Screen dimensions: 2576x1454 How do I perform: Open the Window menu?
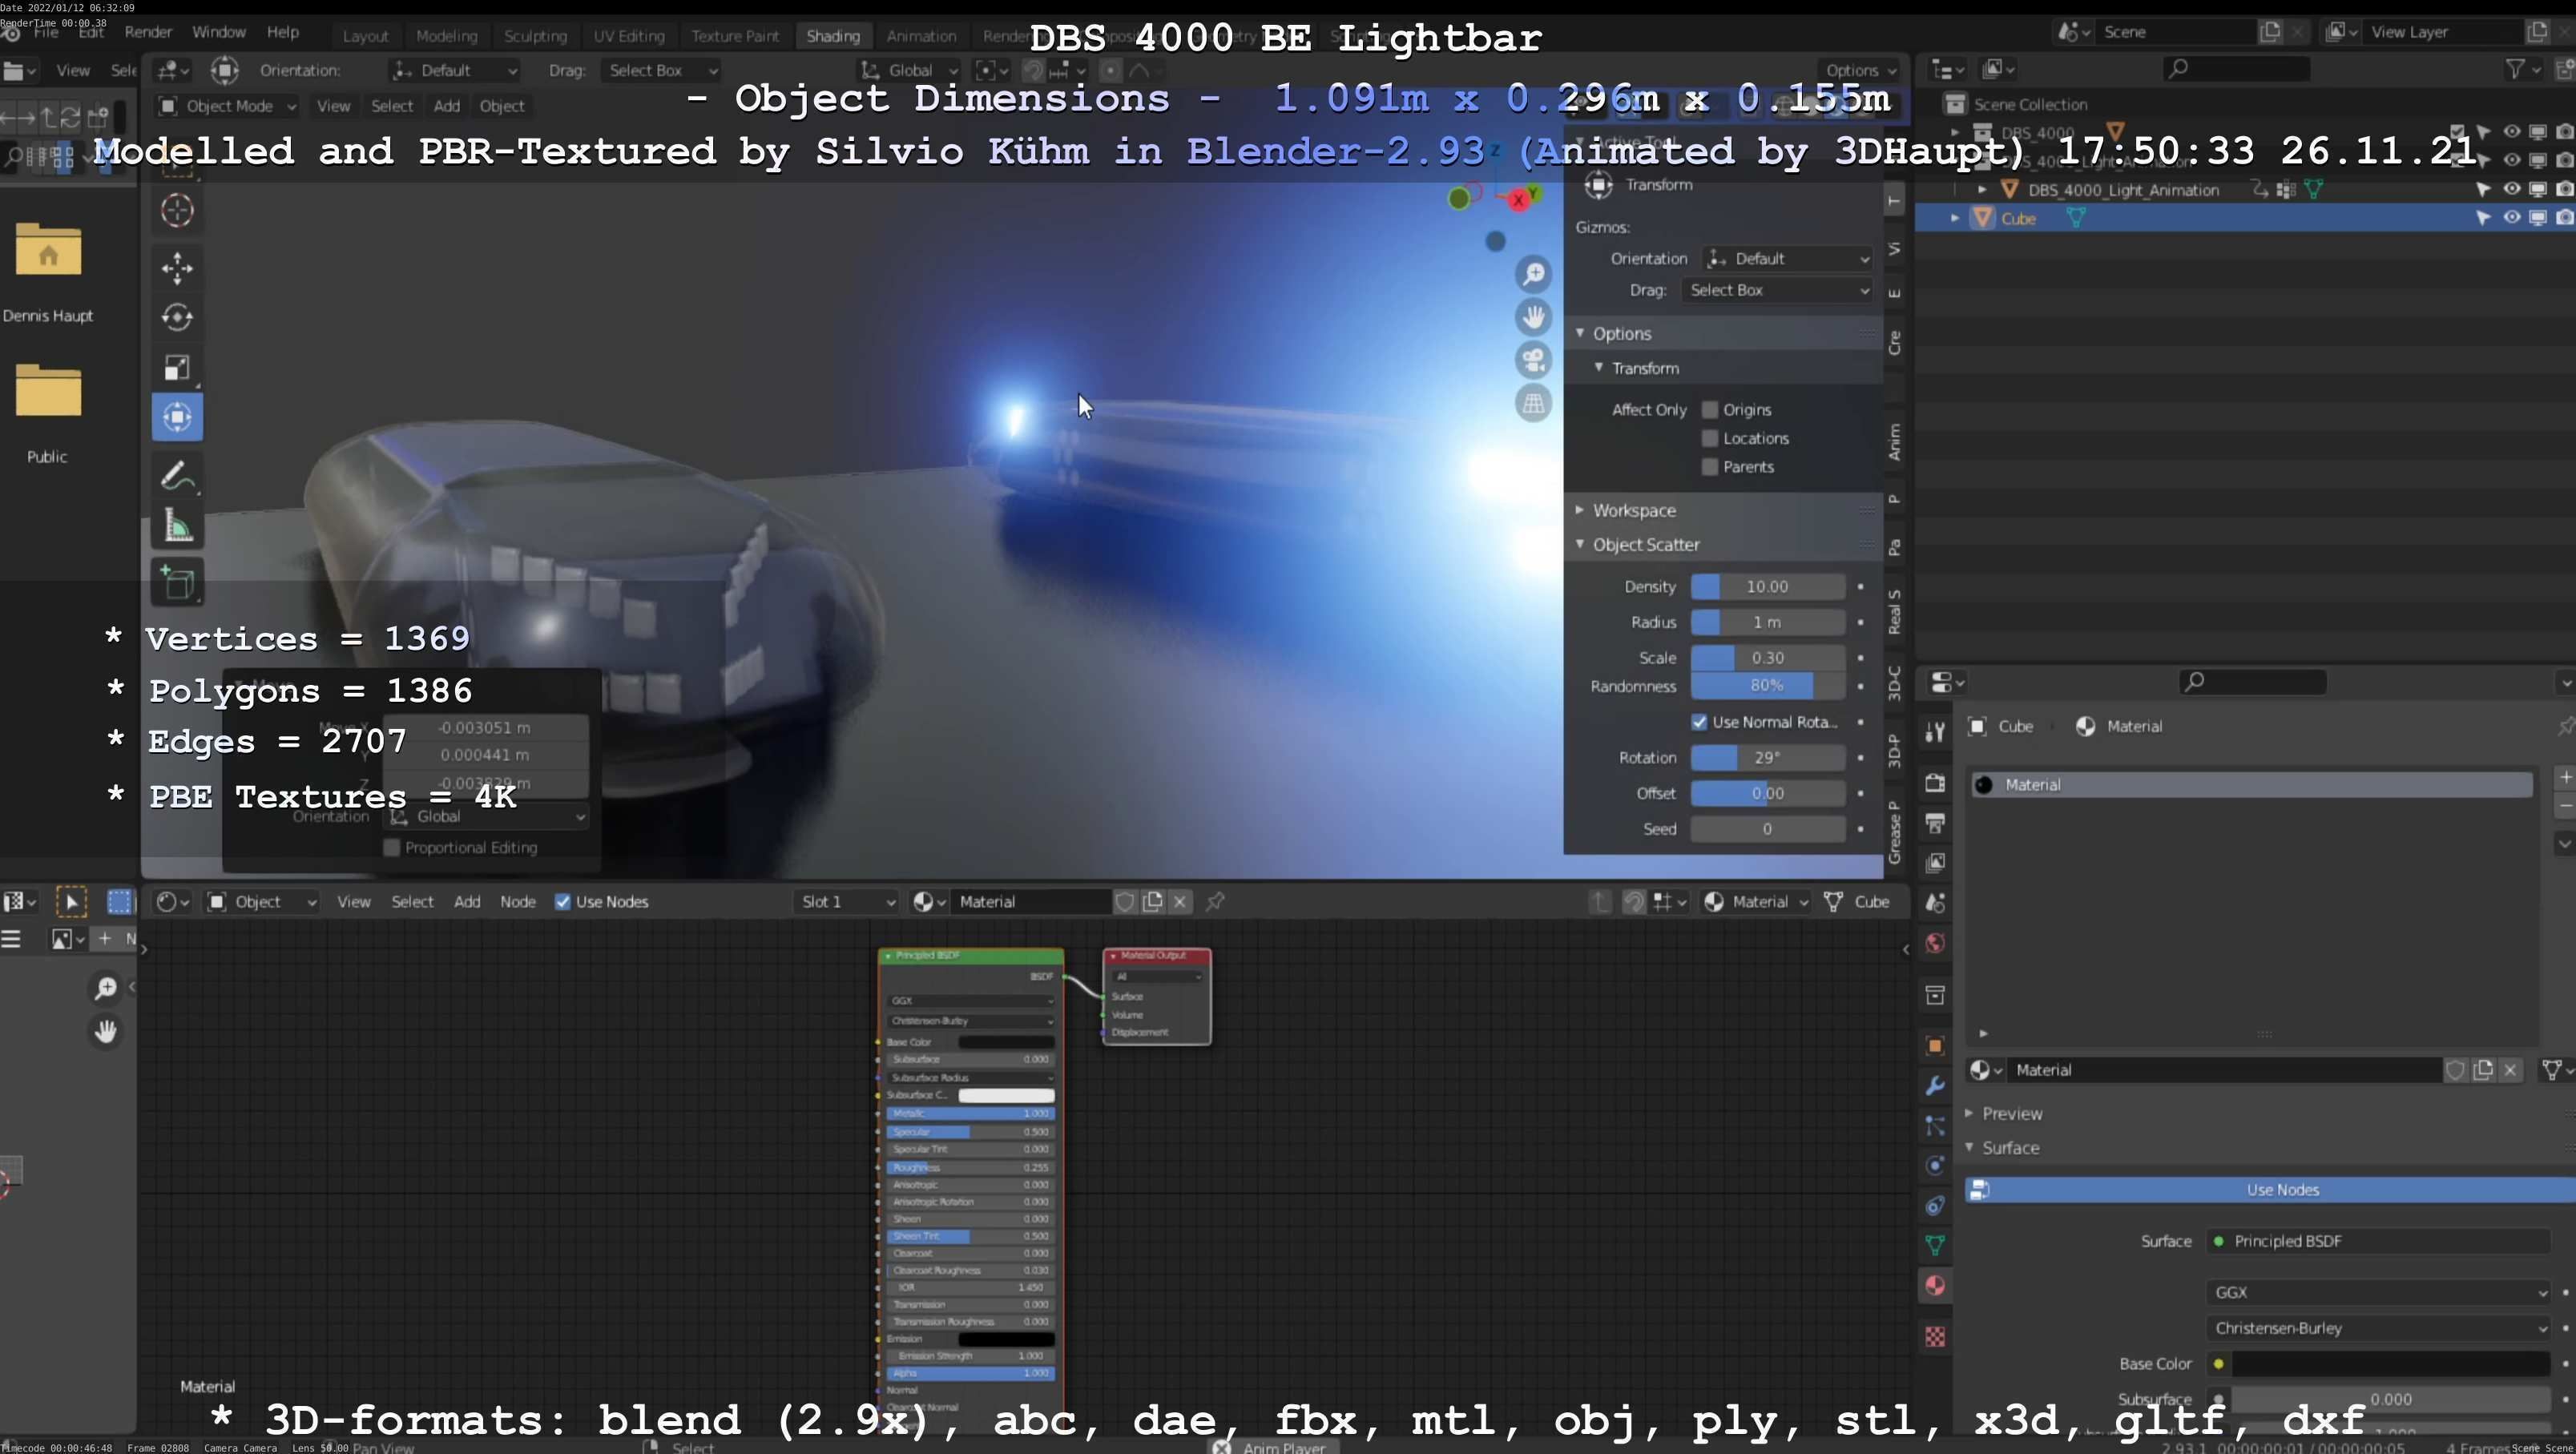point(218,32)
